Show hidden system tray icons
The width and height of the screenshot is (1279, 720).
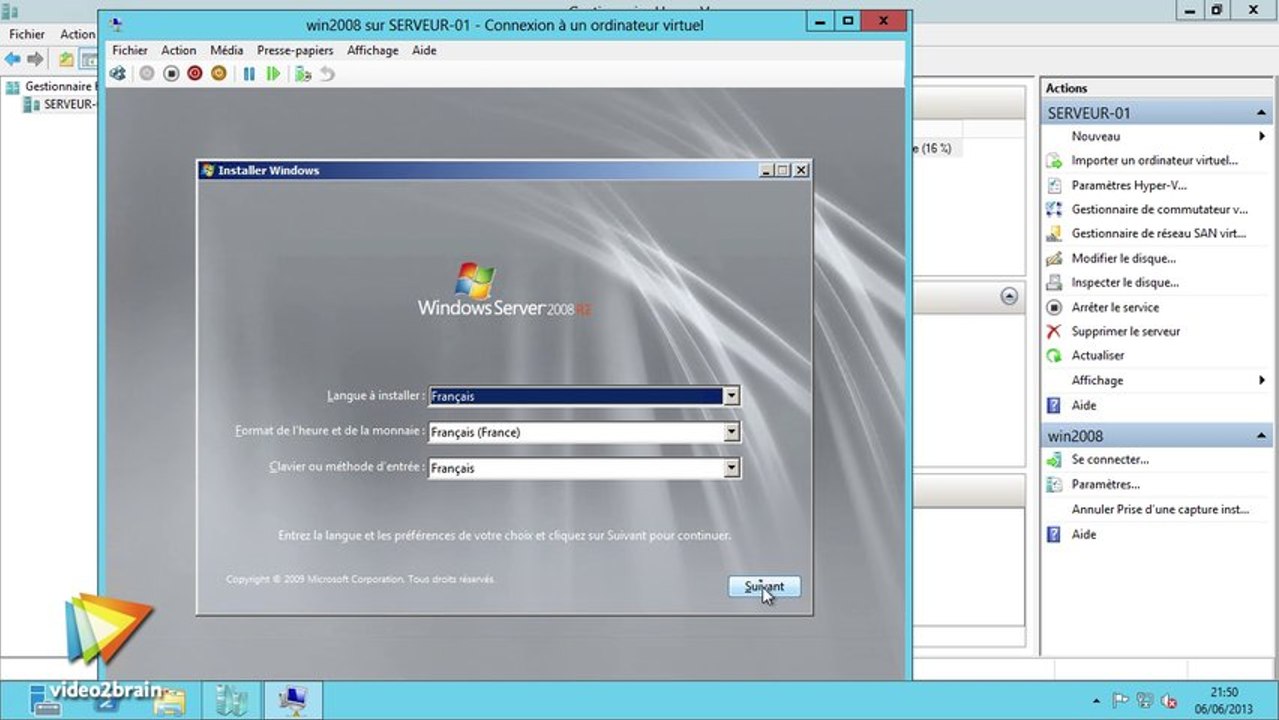click(x=1097, y=701)
